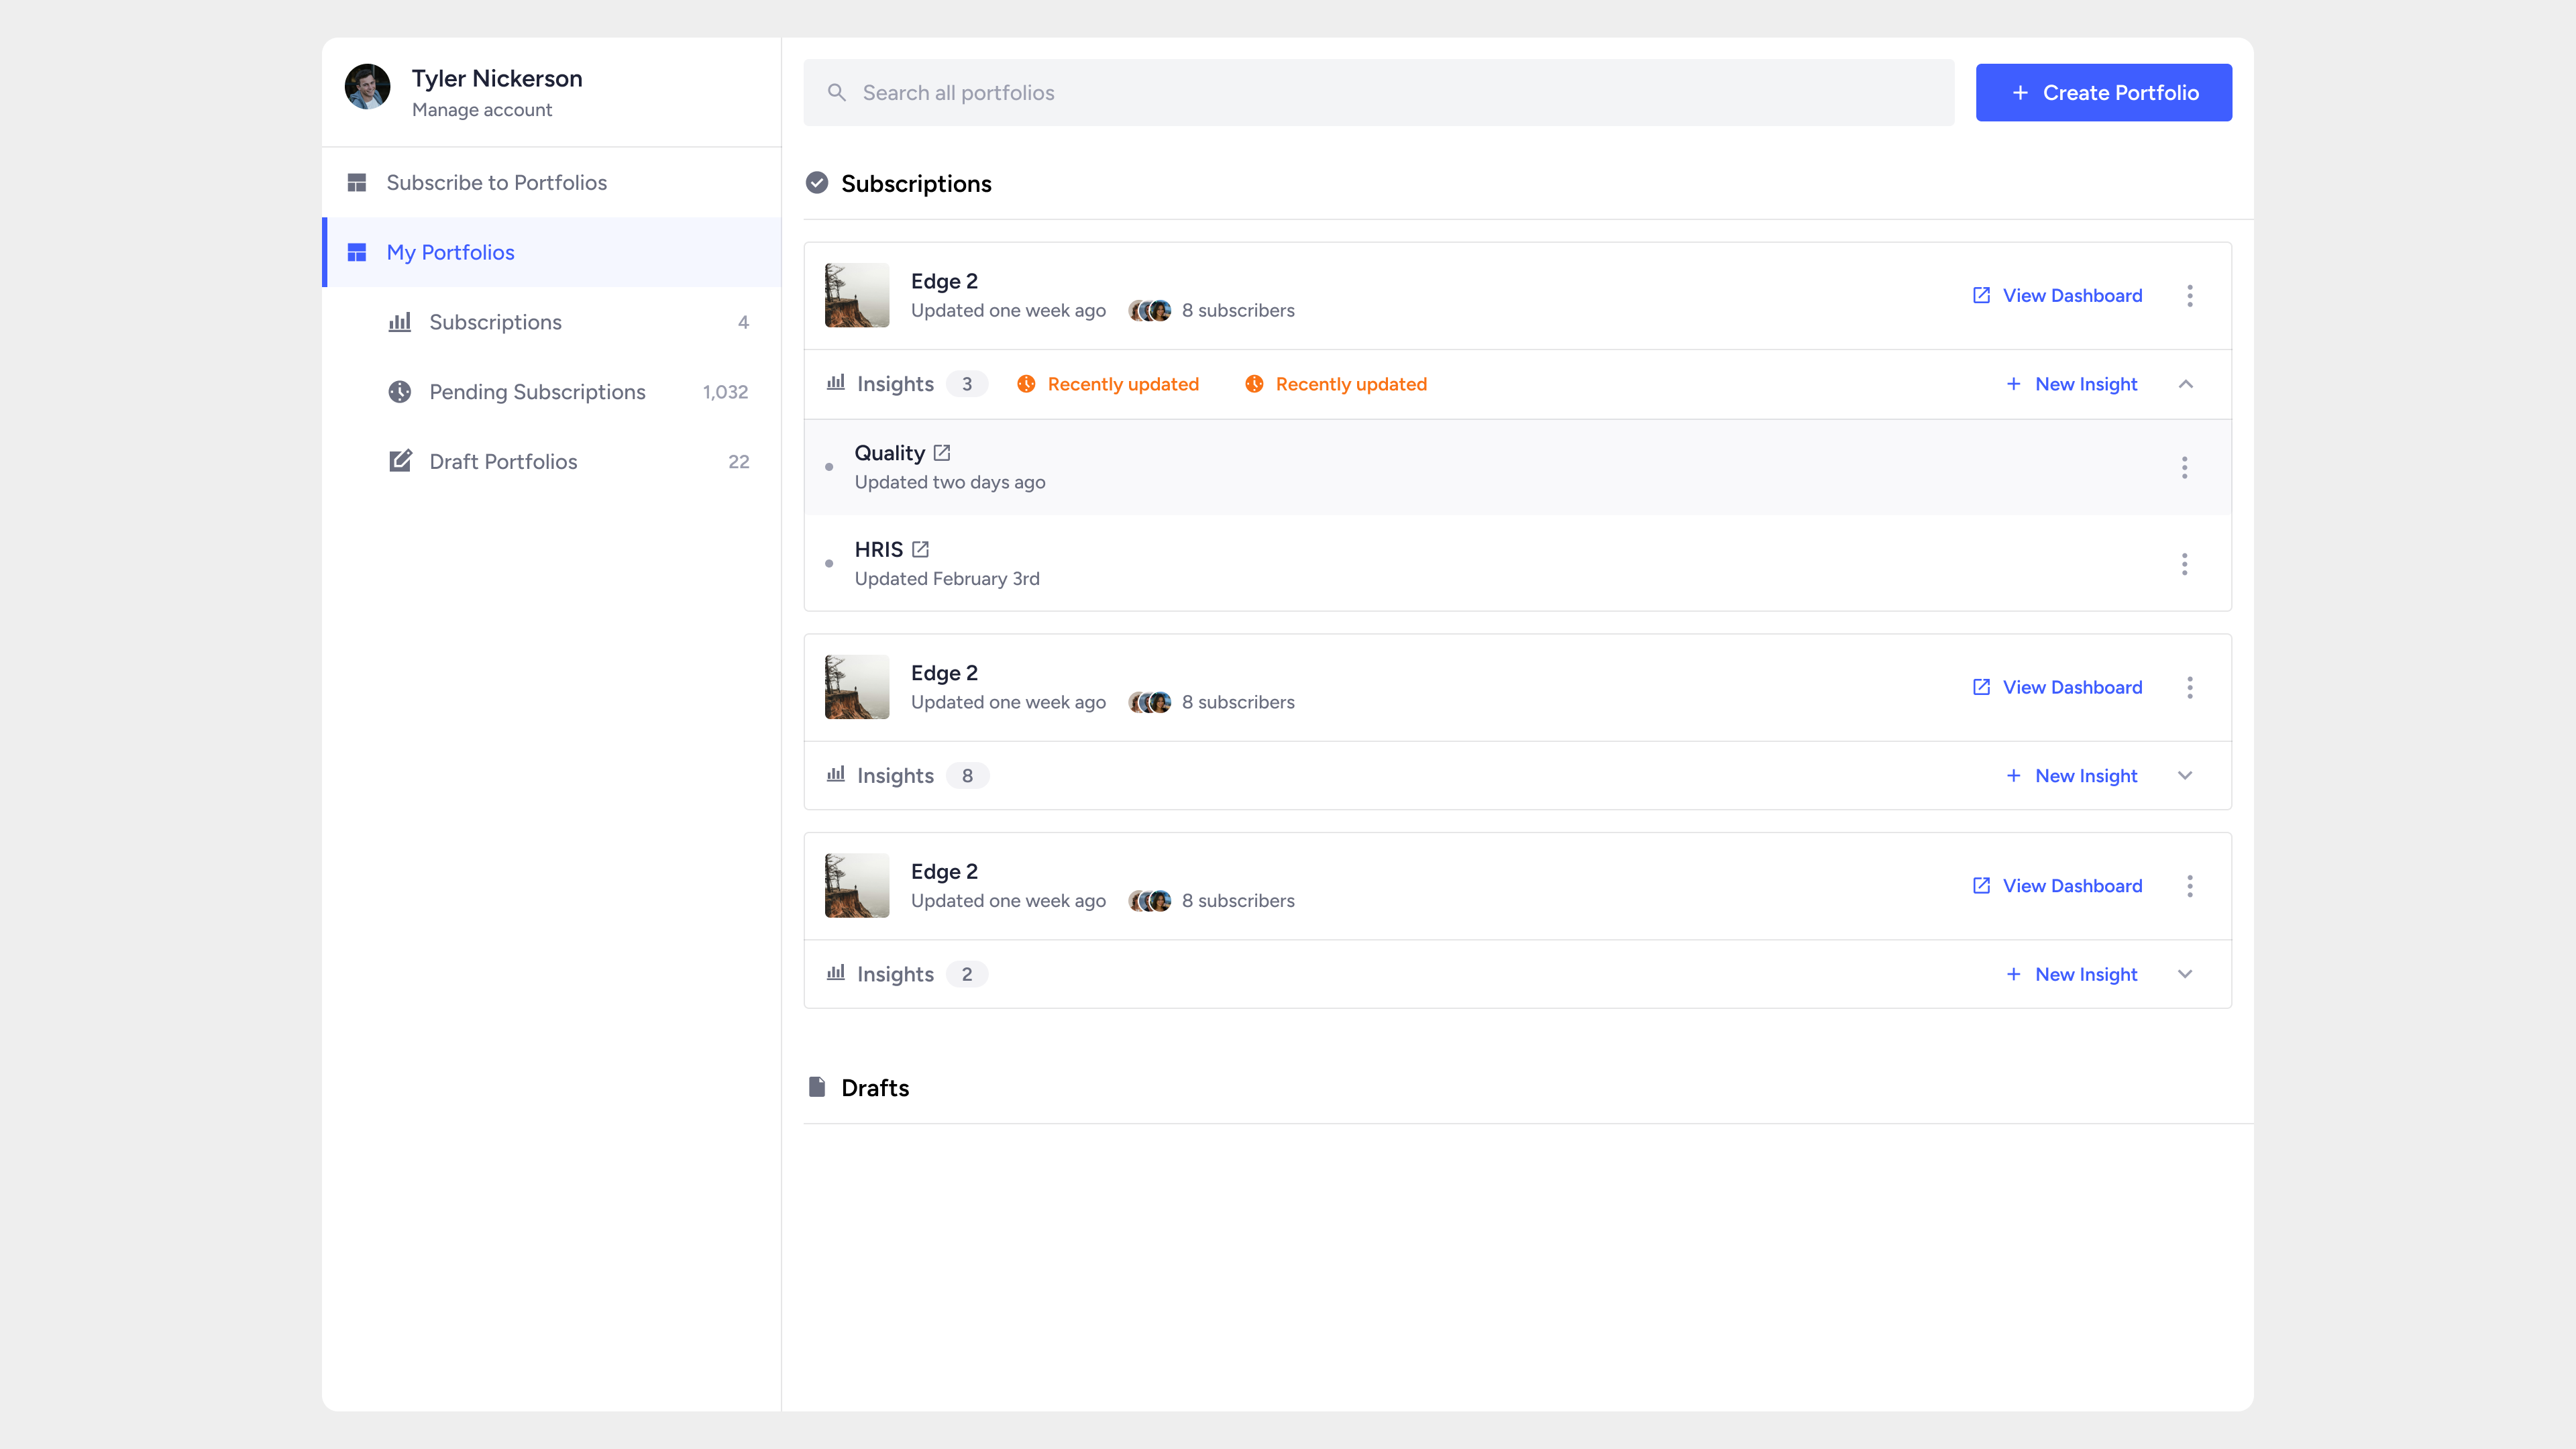Image resolution: width=2576 pixels, height=1449 pixels.
Task: Expand the Insights 8 section
Action: tap(2186, 776)
